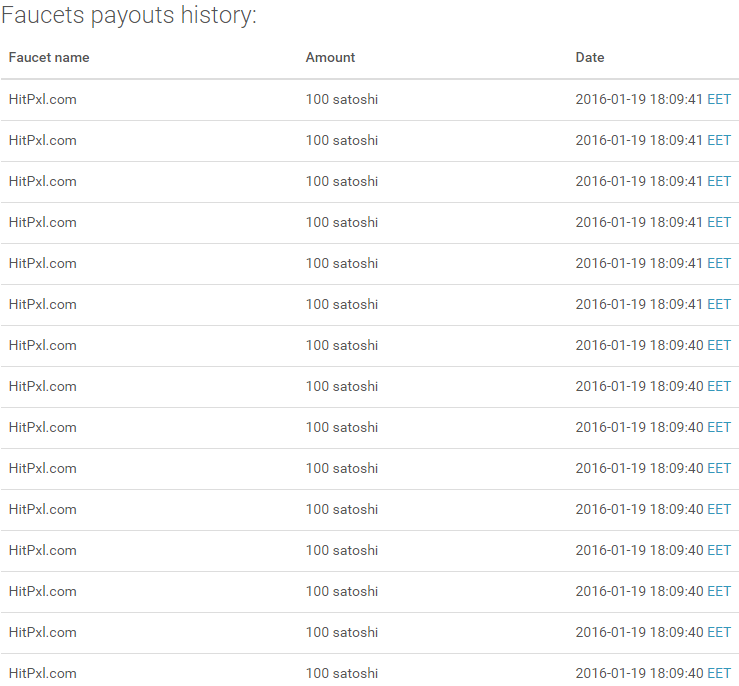Click 100 satoshi in the last visible row
The width and height of the screenshot is (739, 686).
[342, 673]
